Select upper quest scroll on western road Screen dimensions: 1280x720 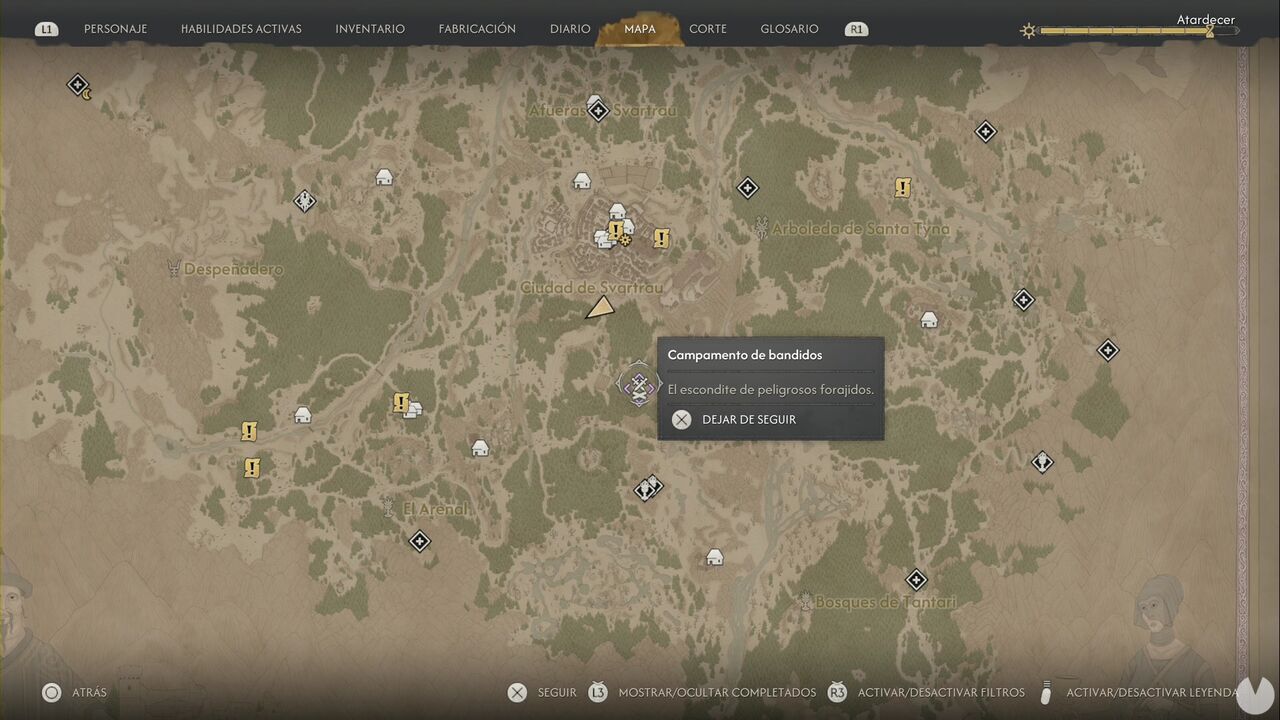(250, 432)
